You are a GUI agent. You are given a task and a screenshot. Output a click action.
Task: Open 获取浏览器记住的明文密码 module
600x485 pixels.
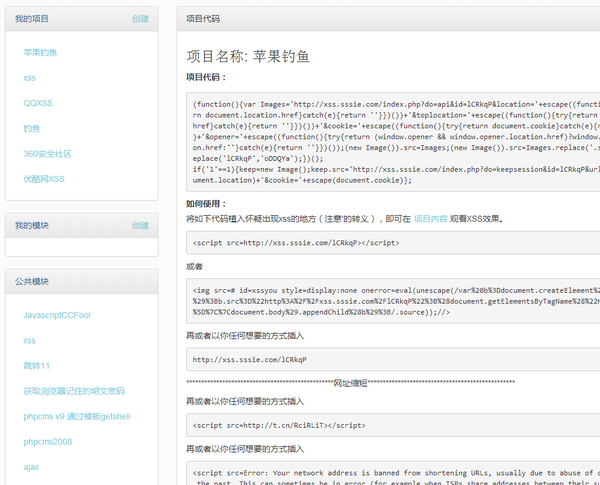pos(74,391)
